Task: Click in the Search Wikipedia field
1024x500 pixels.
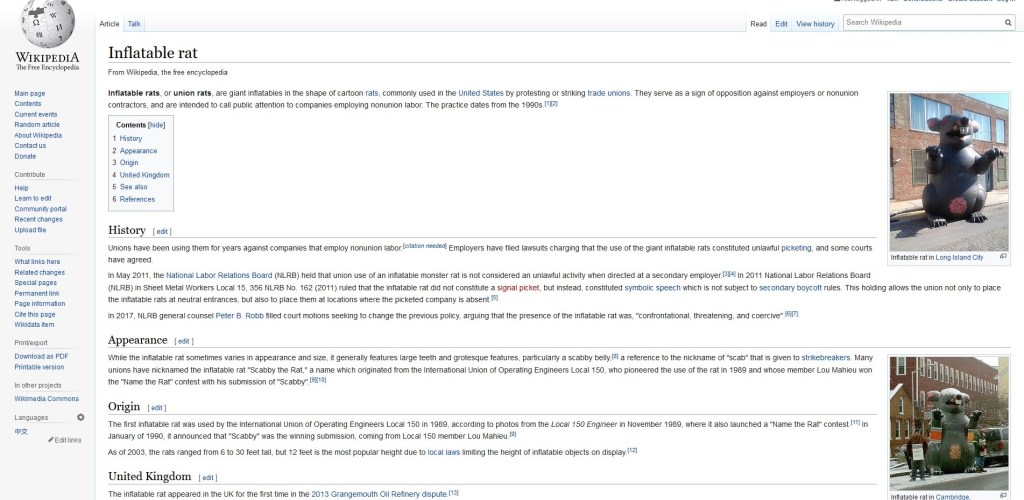Action: (x=922, y=22)
